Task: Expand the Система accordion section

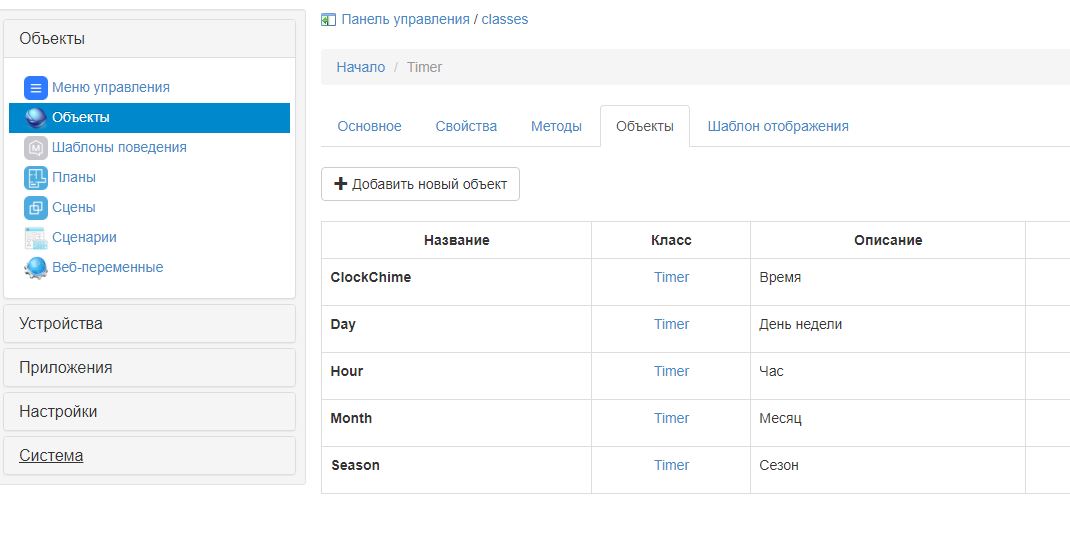Action: click(51, 456)
